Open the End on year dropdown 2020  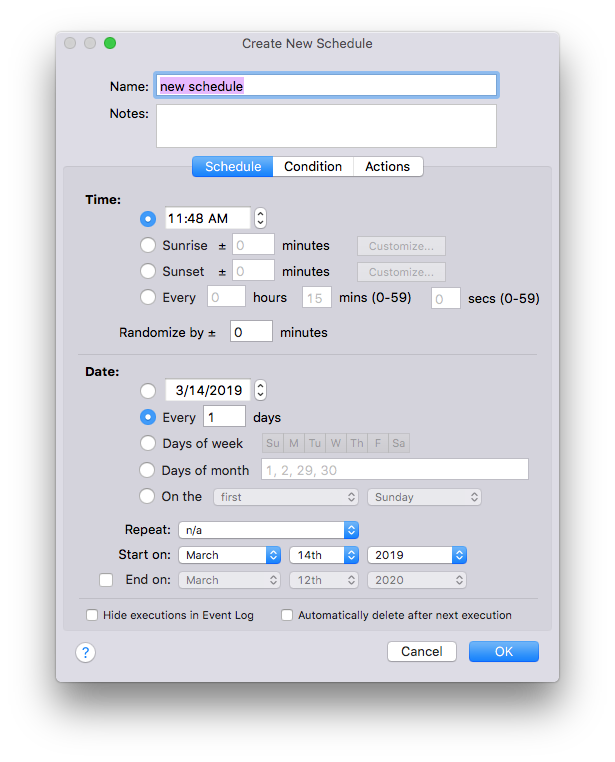coord(417,580)
